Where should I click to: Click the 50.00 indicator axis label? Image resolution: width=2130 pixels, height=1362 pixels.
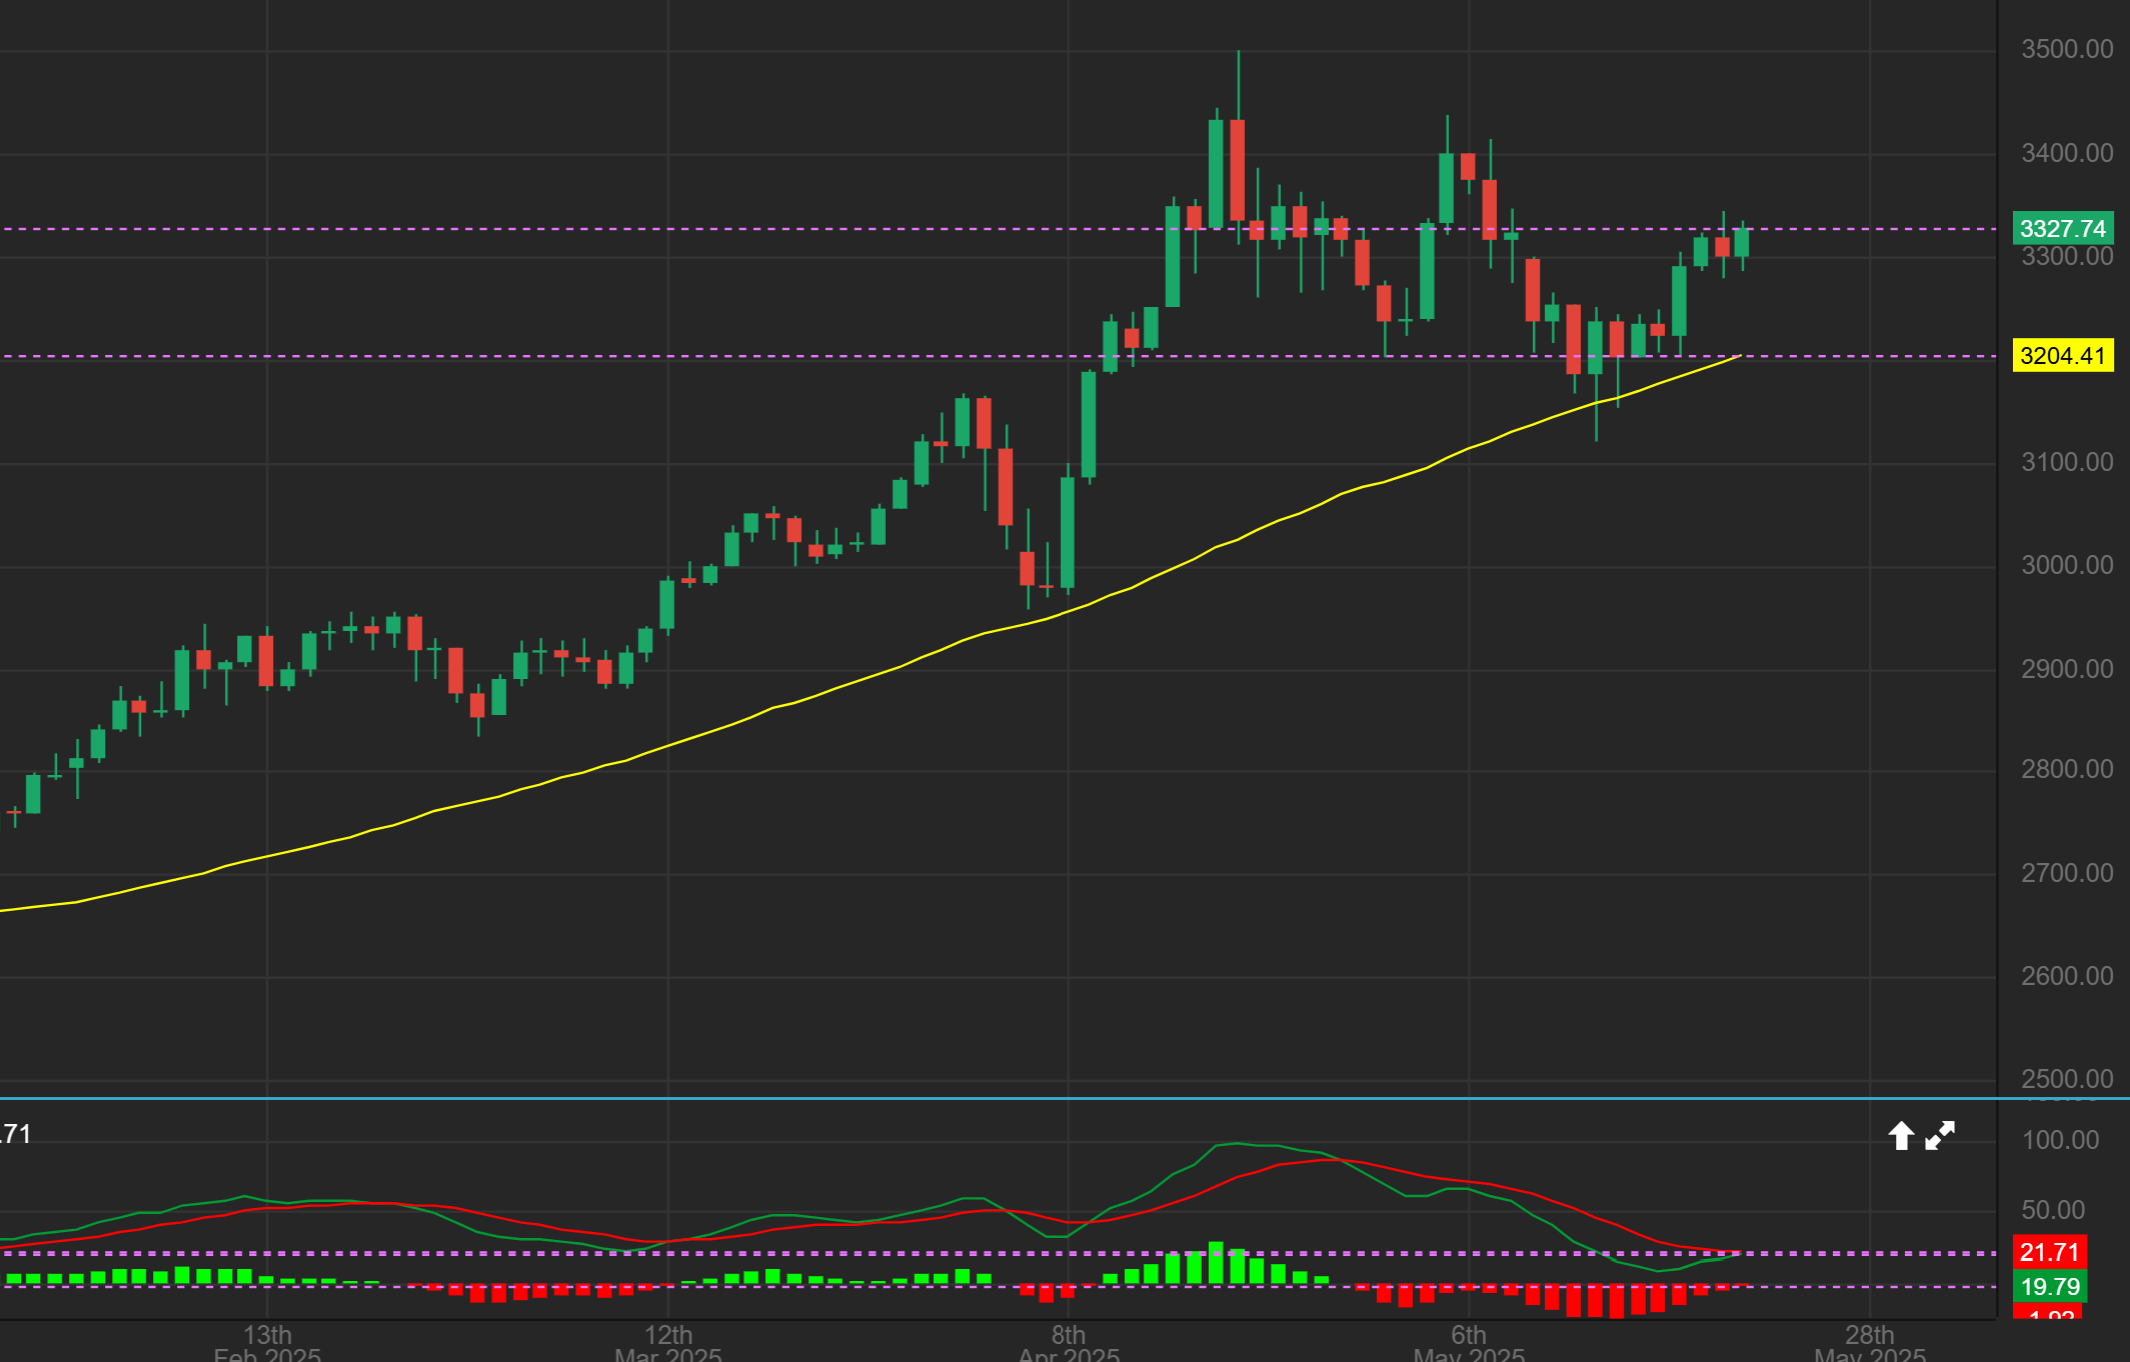[x=2053, y=1210]
